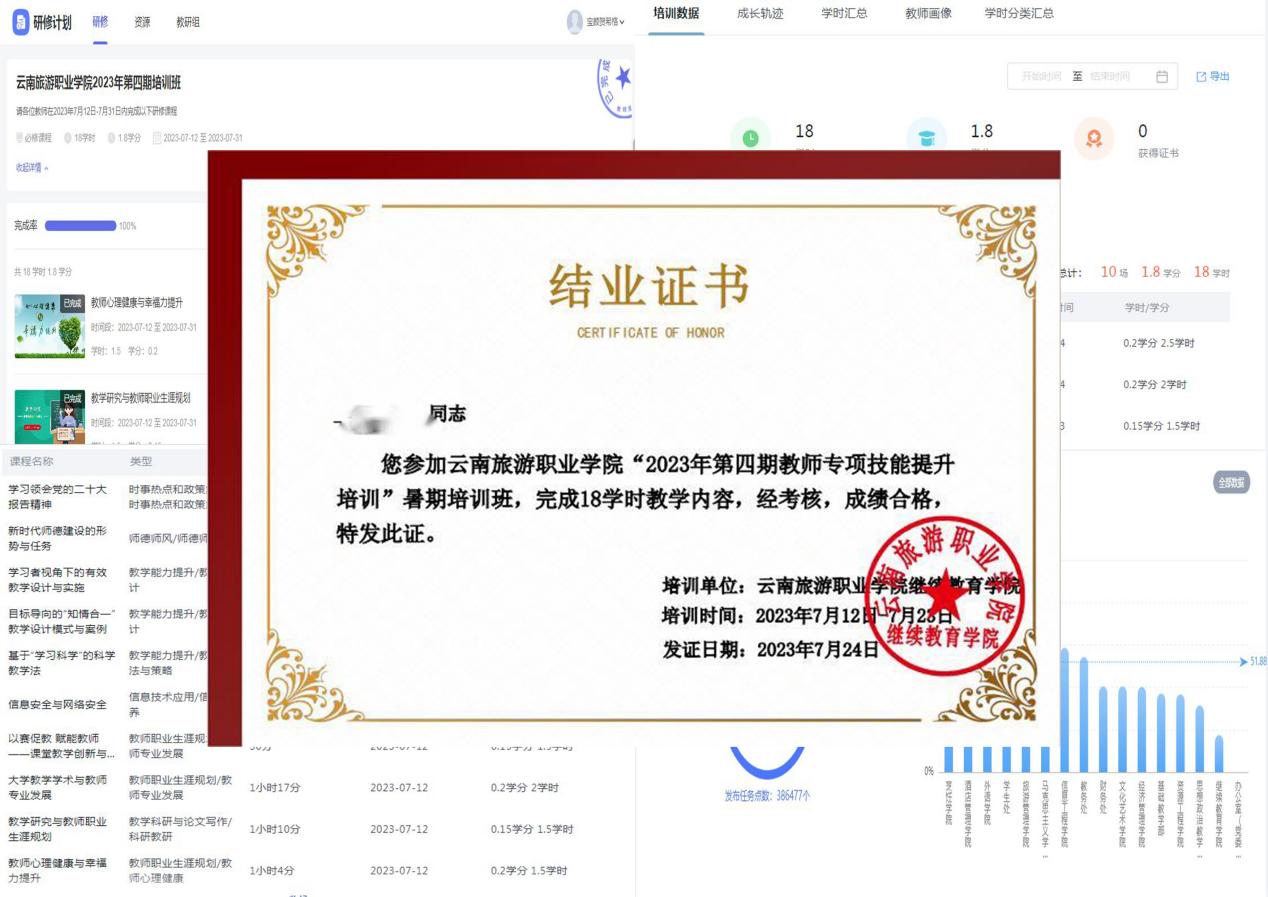
Task: Click the user avatar icon
Action: (575, 22)
